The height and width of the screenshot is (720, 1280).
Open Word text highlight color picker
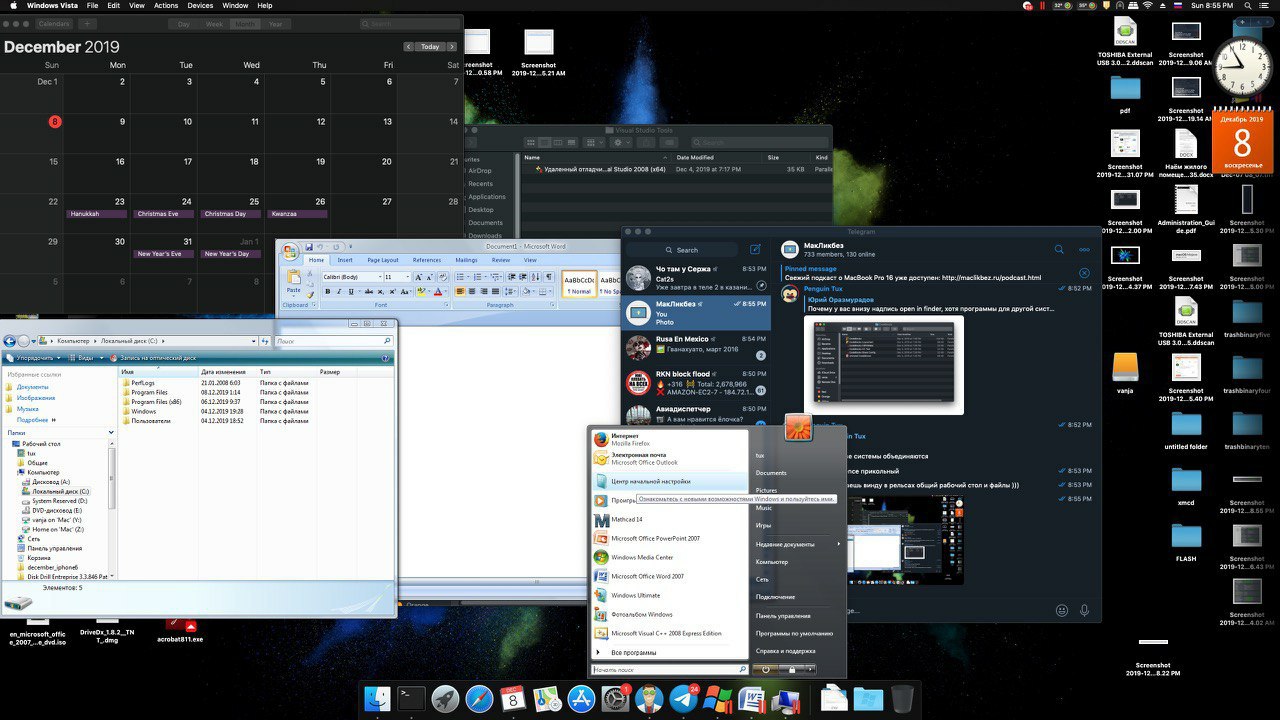pyautogui.click(x=422, y=291)
